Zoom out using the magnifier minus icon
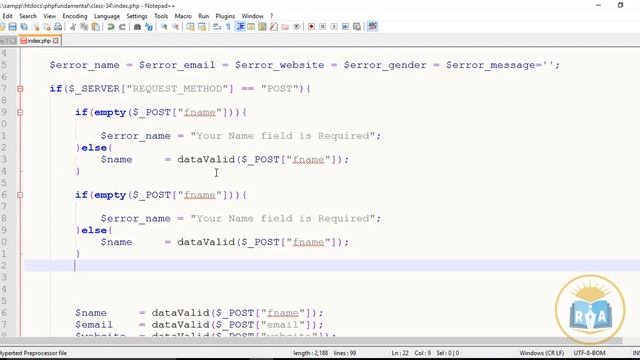The image size is (640, 360). (x=175, y=27)
